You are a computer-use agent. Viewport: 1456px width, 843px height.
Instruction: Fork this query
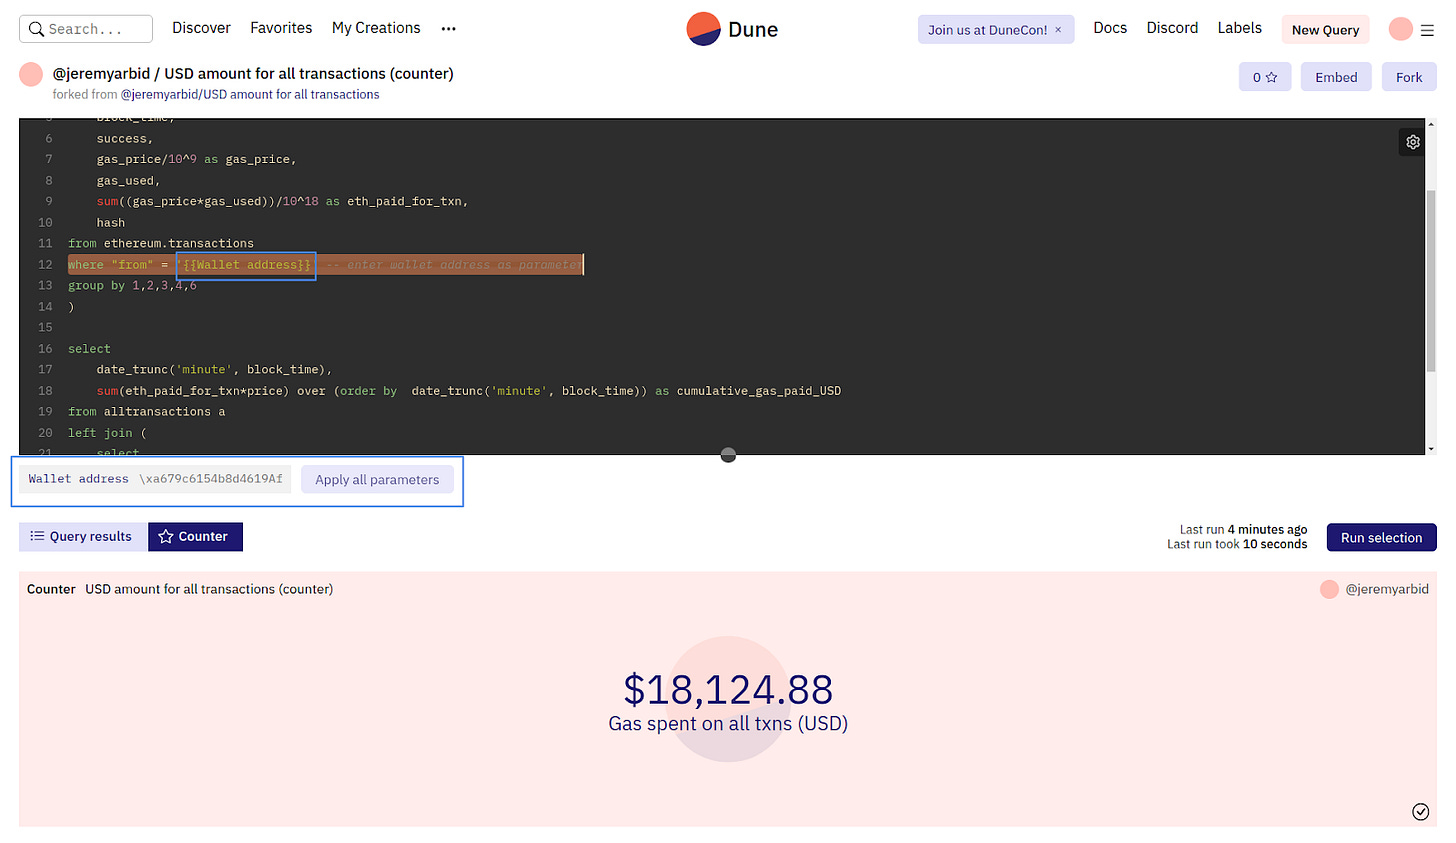pyautogui.click(x=1409, y=77)
